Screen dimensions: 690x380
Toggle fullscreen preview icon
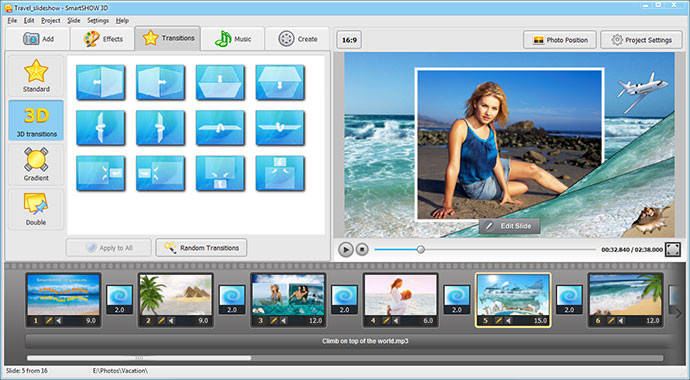(672, 249)
